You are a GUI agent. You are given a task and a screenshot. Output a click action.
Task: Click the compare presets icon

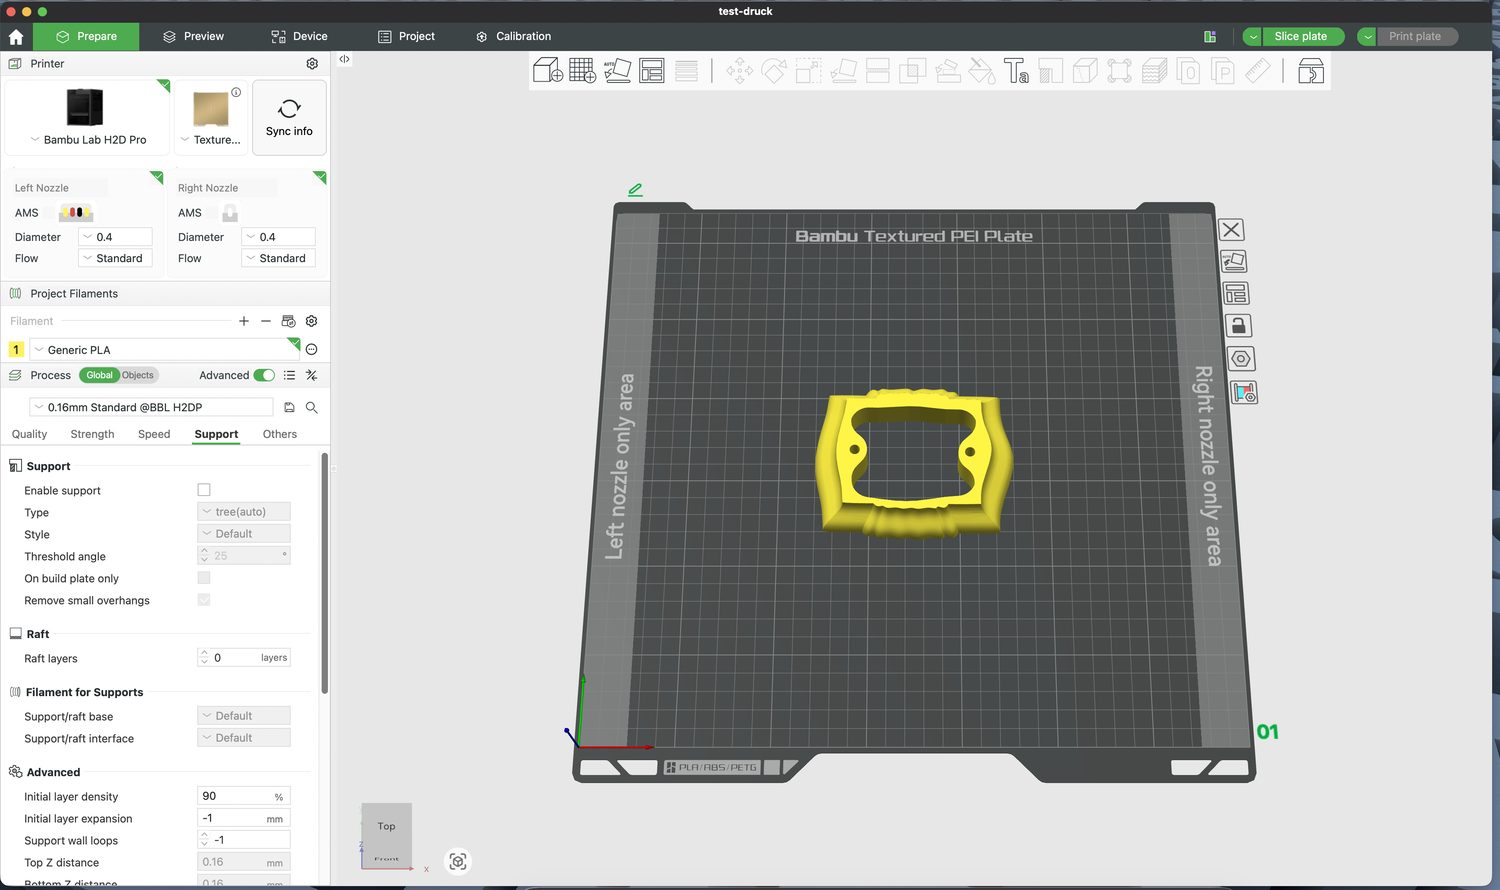click(x=311, y=375)
